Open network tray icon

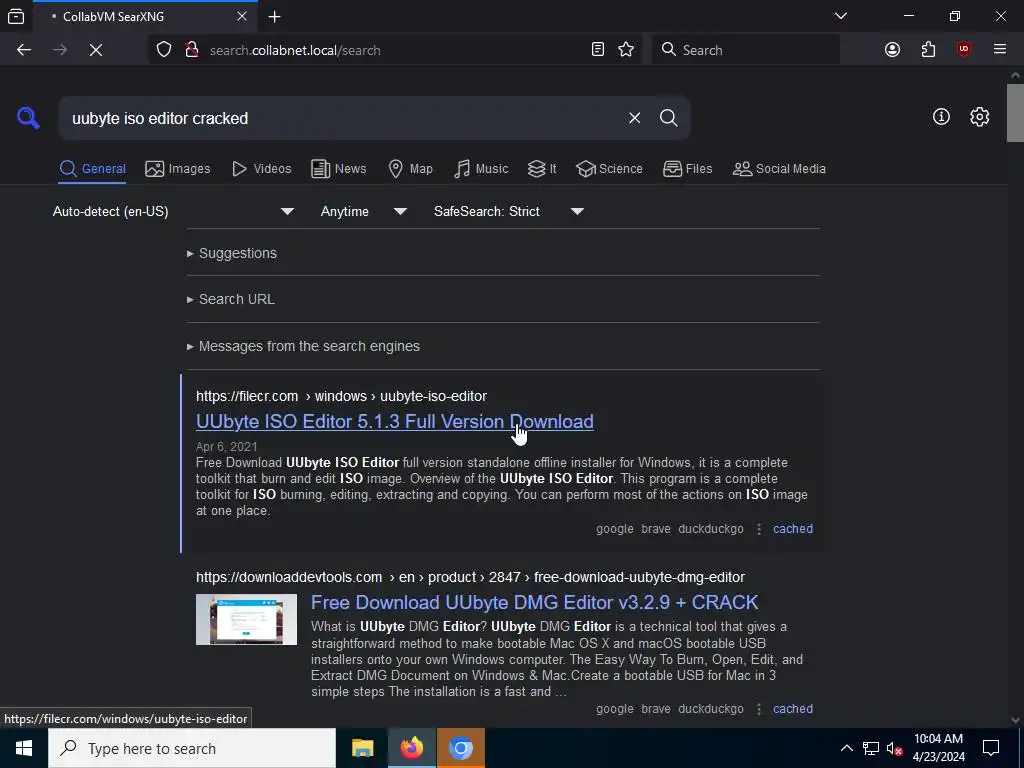pos(871,748)
